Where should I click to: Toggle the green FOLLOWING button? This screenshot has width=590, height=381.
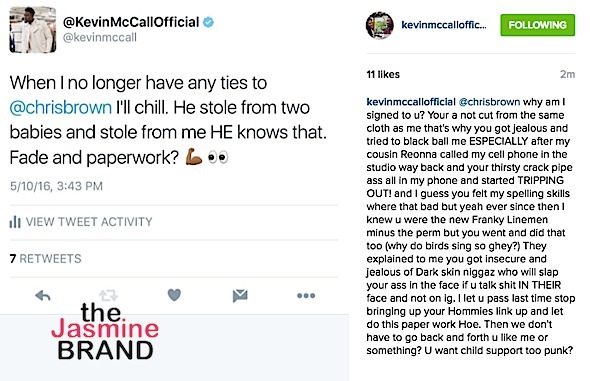coord(537,25)
